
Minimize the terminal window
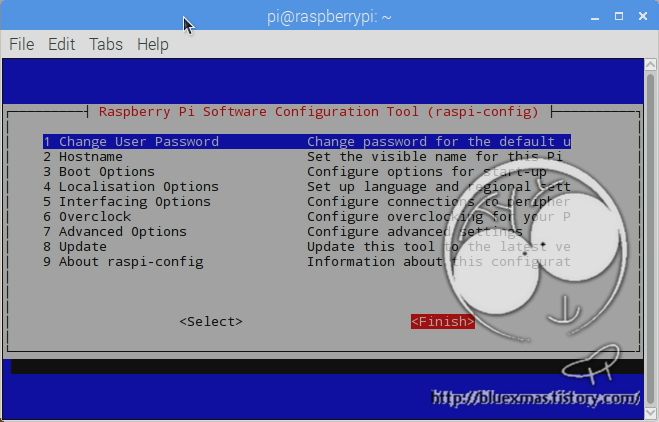pos(595,17)
